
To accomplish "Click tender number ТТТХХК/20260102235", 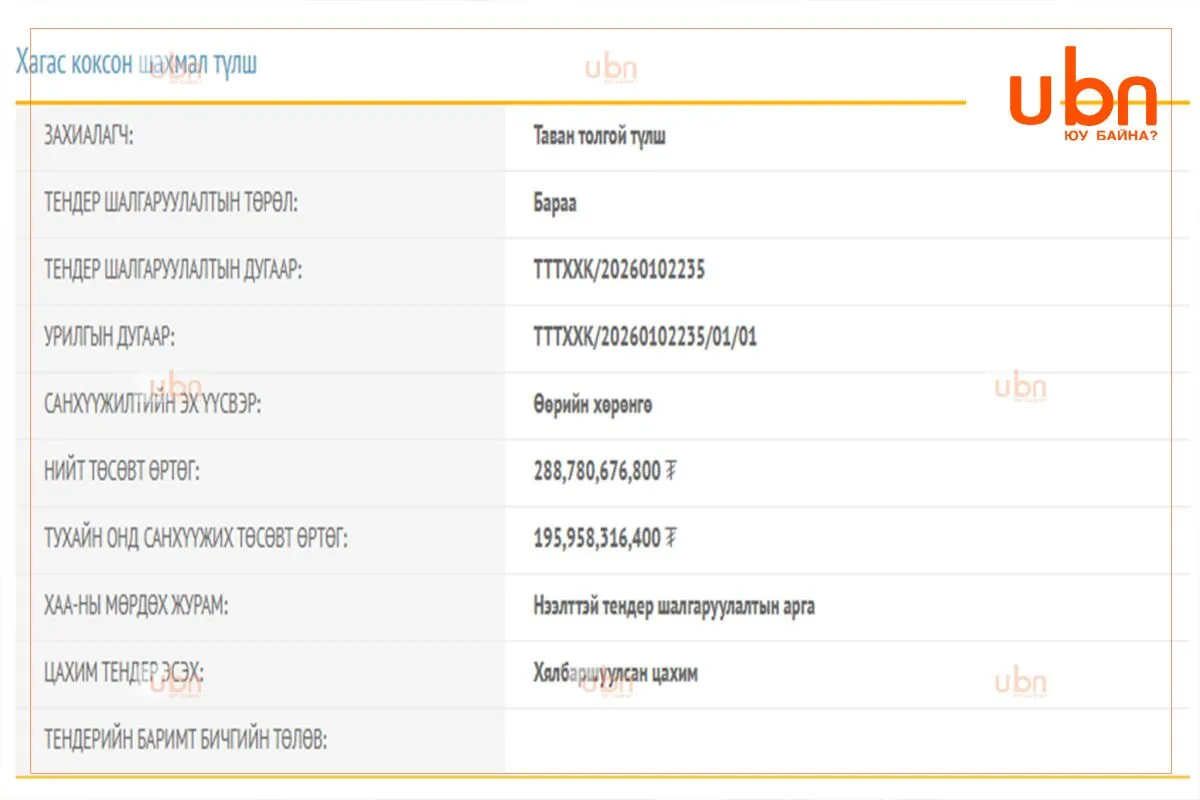I will coord(619,271).
